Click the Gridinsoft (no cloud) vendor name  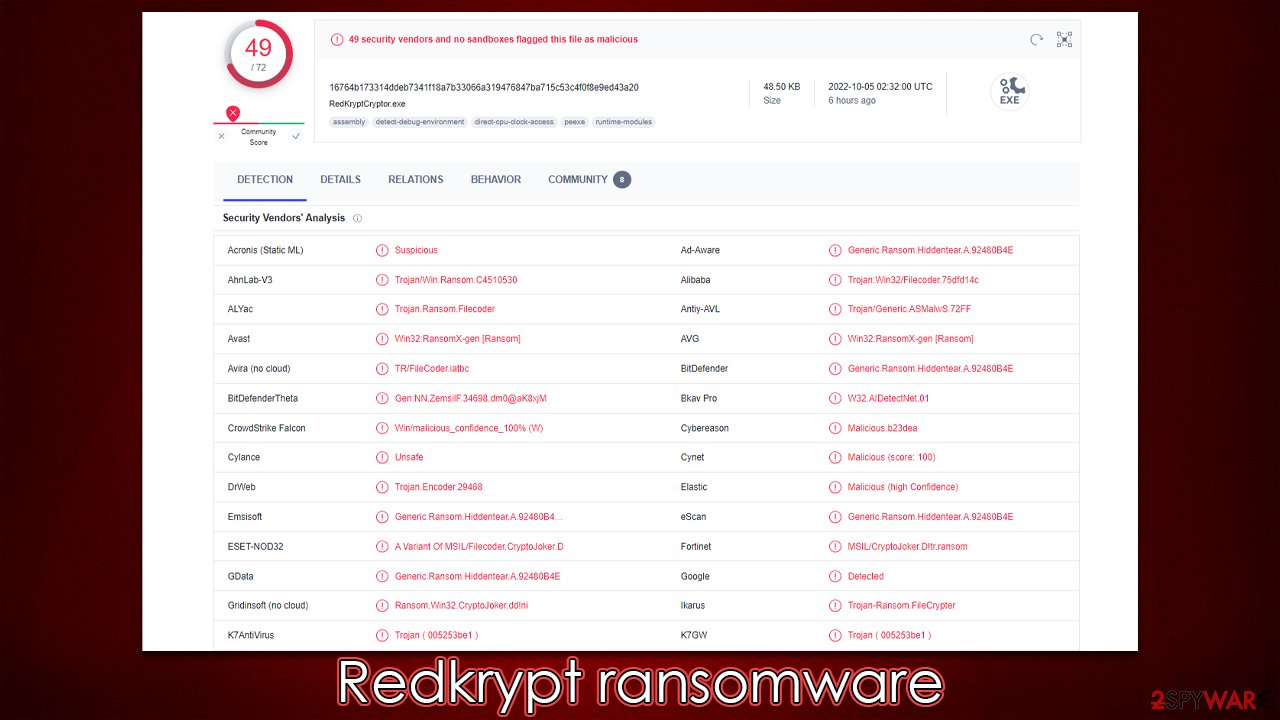[267, 605]
